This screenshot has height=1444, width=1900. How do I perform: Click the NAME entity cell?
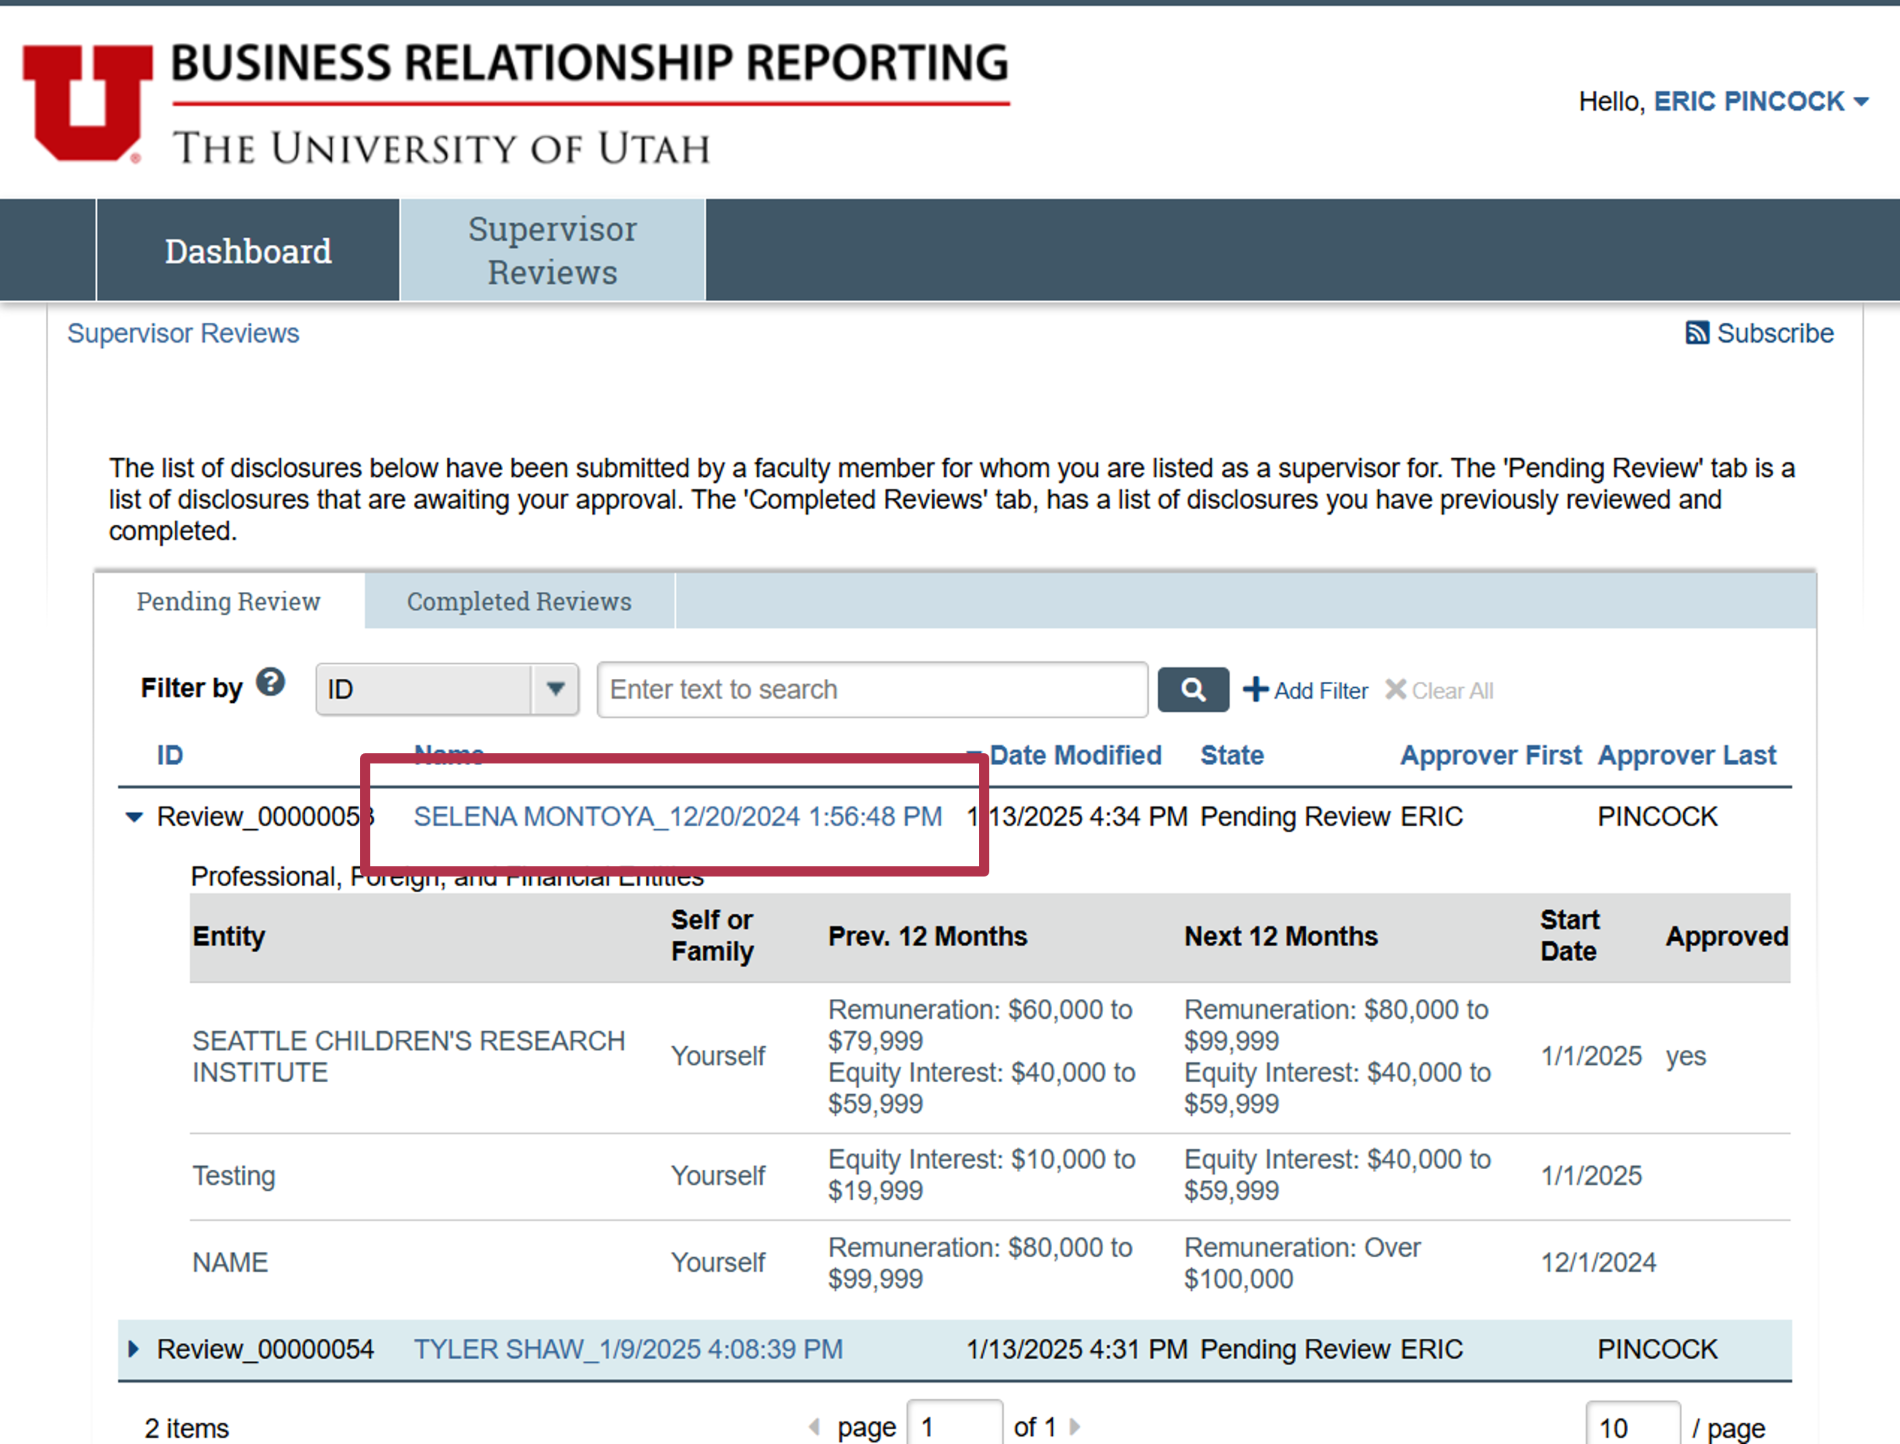[230, 1262]
